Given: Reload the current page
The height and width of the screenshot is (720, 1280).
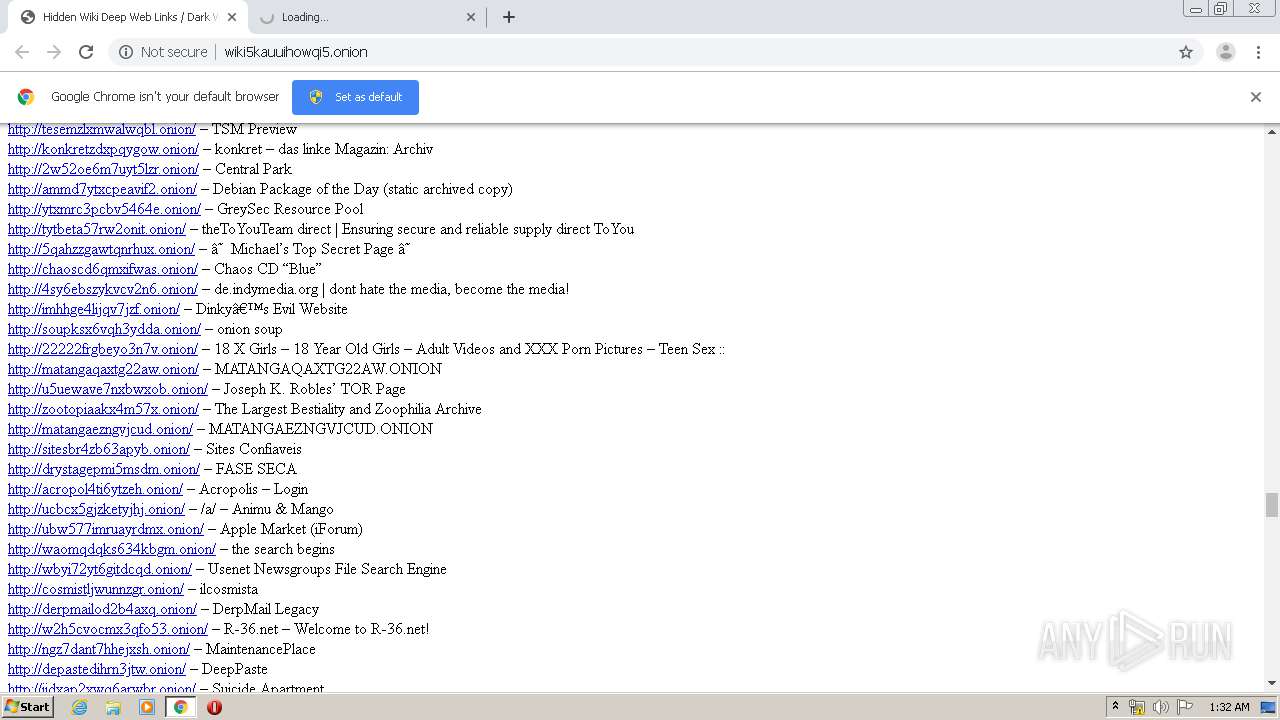Looking at the screenshot, I should click(x=86, y=52).
